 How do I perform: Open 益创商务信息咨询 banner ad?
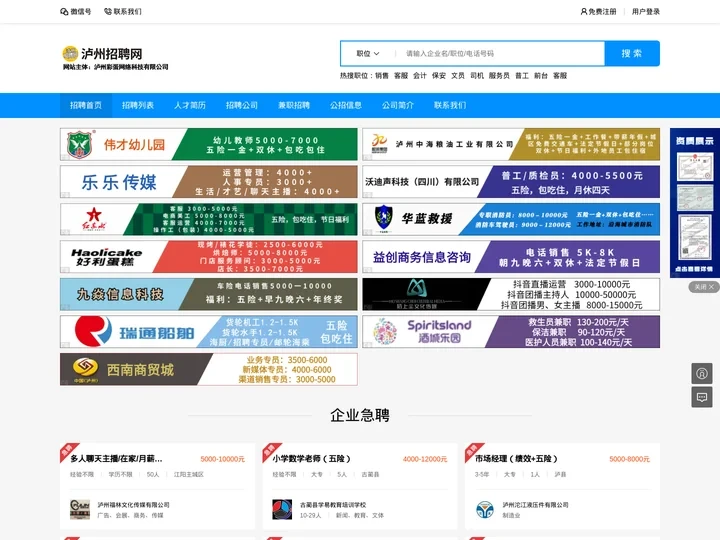coord(511,257)
